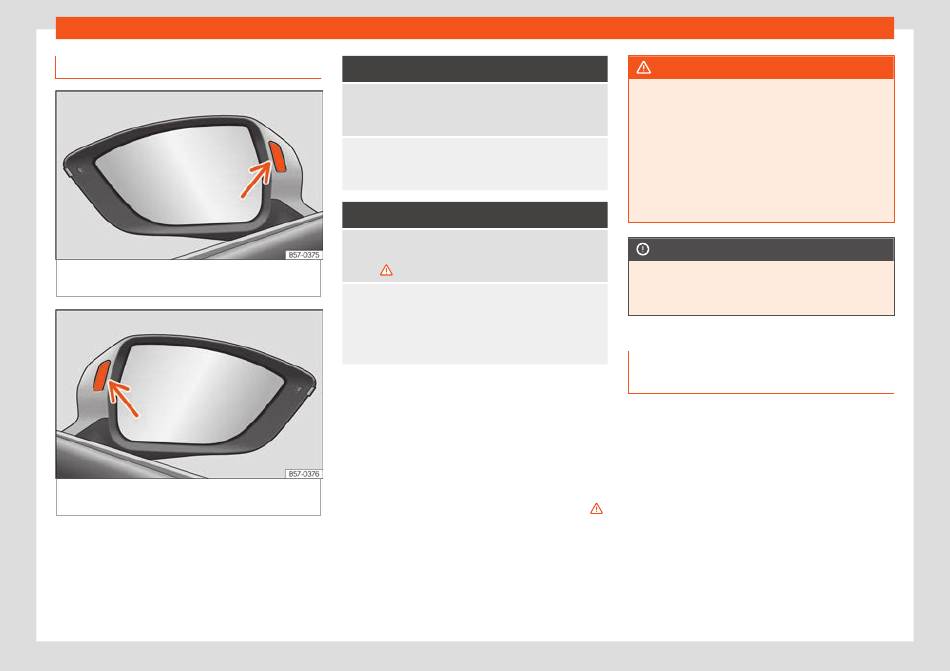Click the lower mirror glass illustration
Viewport: 950px width, 671px height.
199,393
